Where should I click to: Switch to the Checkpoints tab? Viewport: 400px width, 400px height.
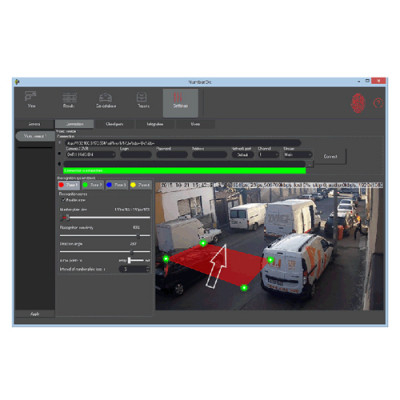115,124
